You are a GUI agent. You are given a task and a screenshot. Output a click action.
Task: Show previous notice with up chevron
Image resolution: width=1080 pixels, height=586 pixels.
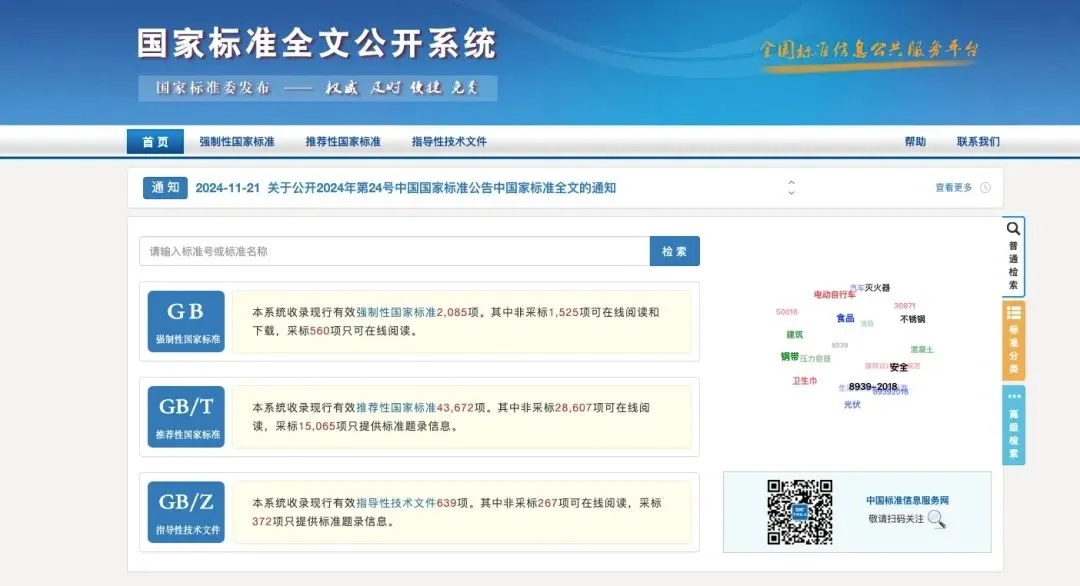(791, 182)
